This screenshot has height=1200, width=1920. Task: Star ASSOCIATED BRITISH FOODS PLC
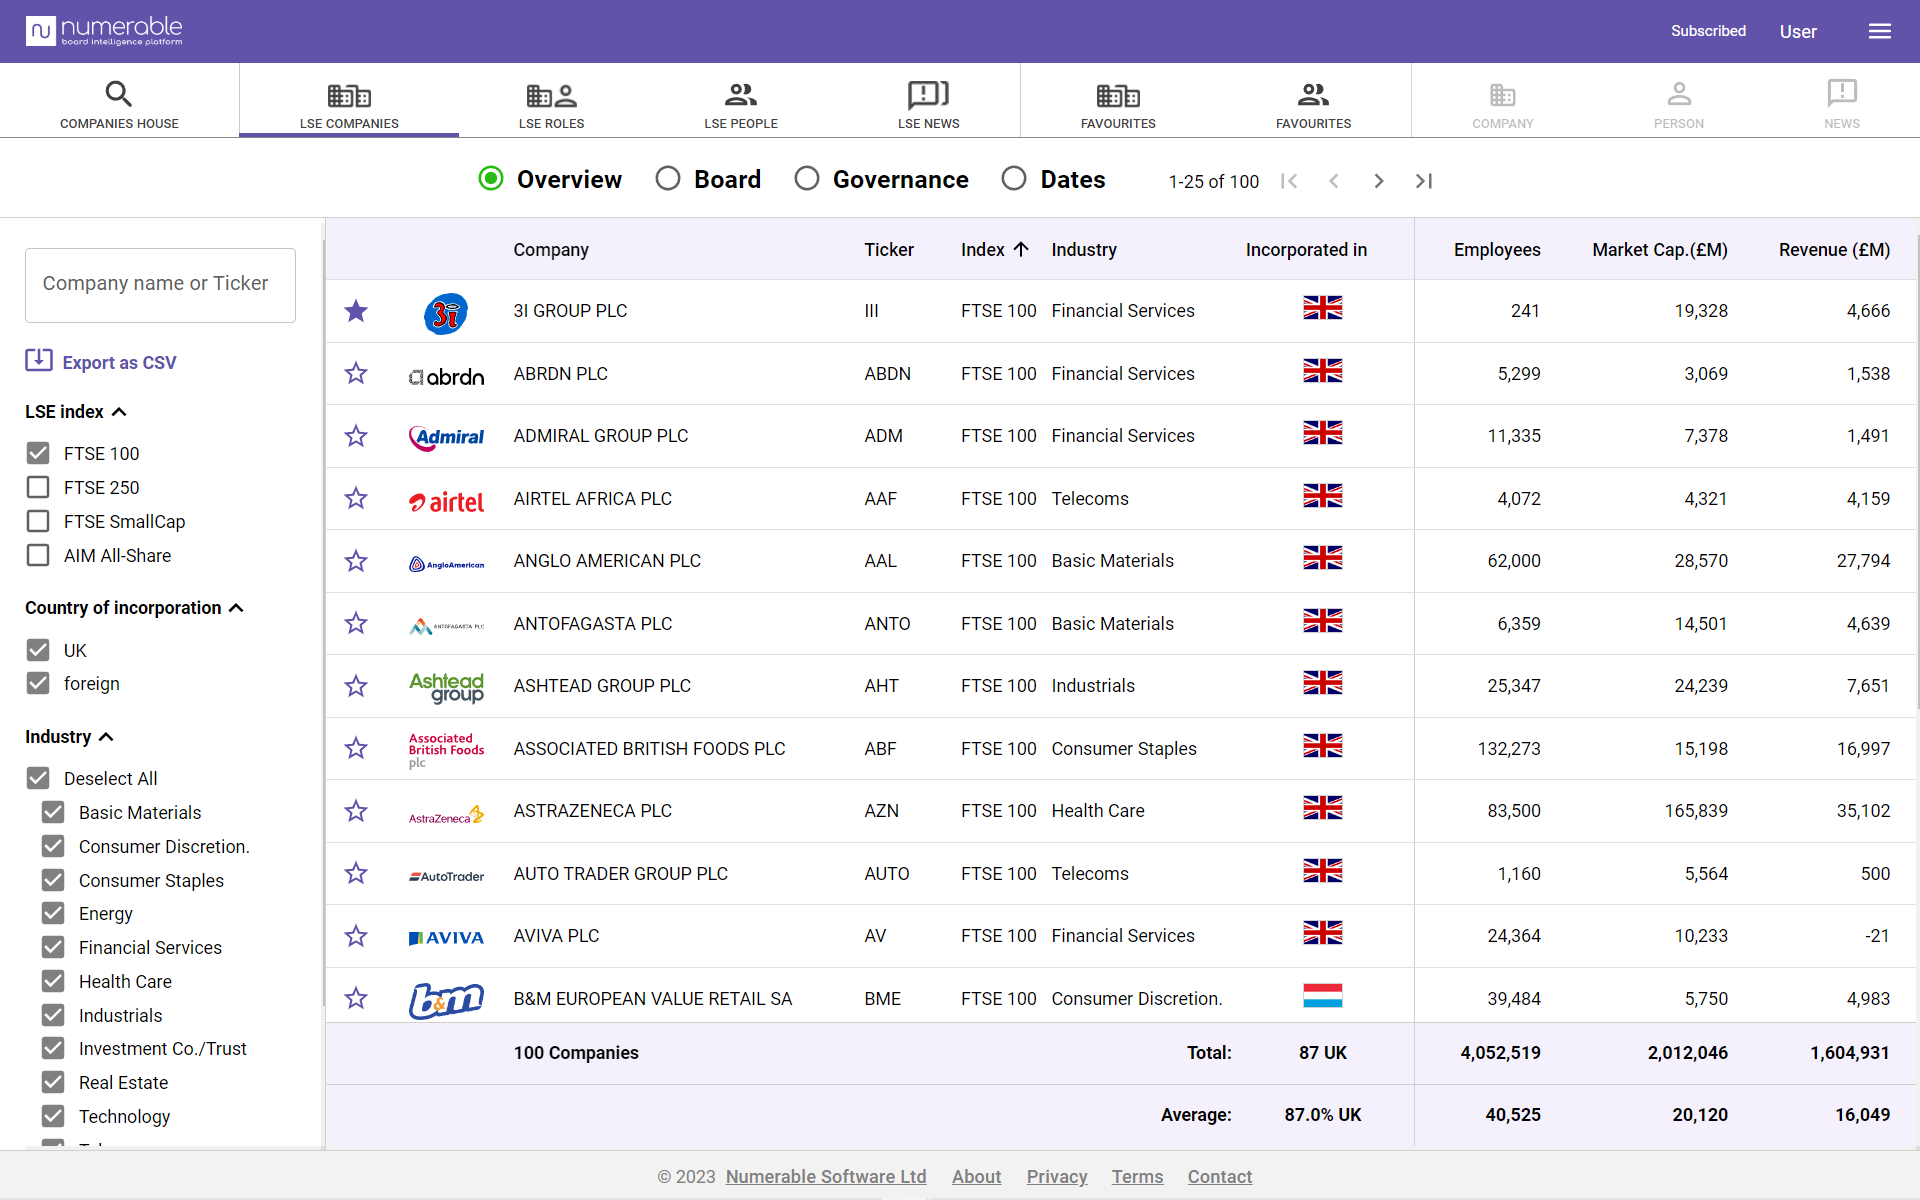[x=356, y=749]
